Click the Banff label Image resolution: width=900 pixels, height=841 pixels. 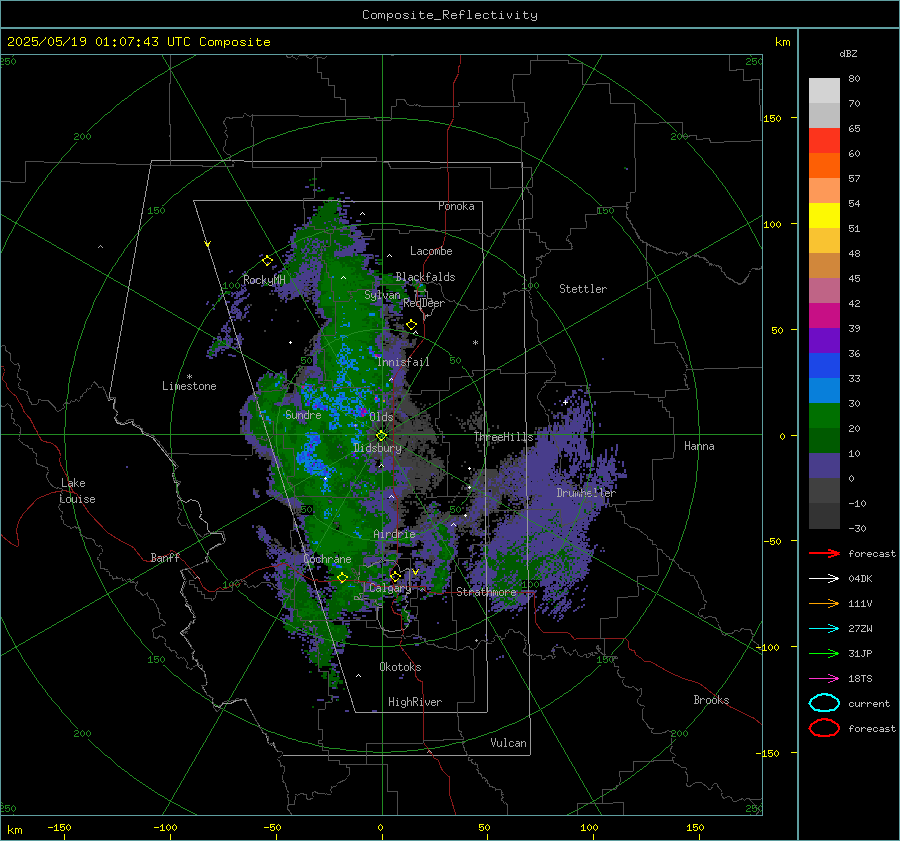(165, 557)
